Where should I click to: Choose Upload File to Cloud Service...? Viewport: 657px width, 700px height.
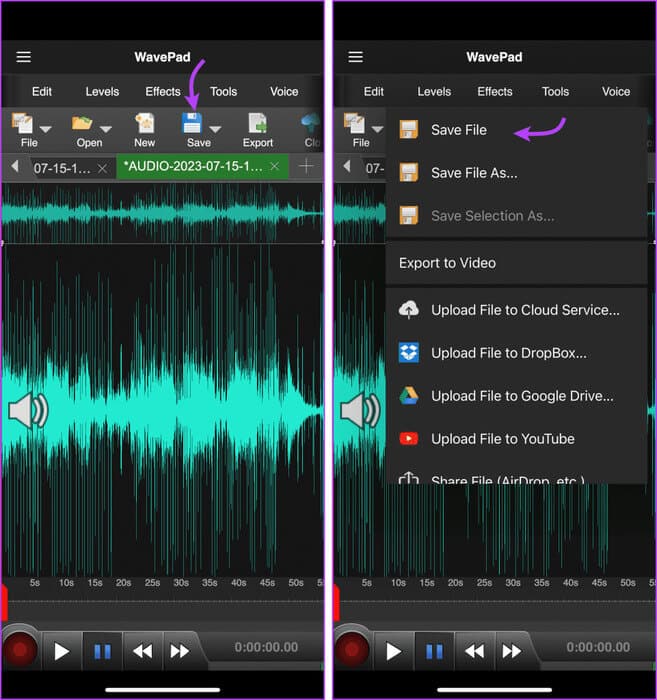516,310
